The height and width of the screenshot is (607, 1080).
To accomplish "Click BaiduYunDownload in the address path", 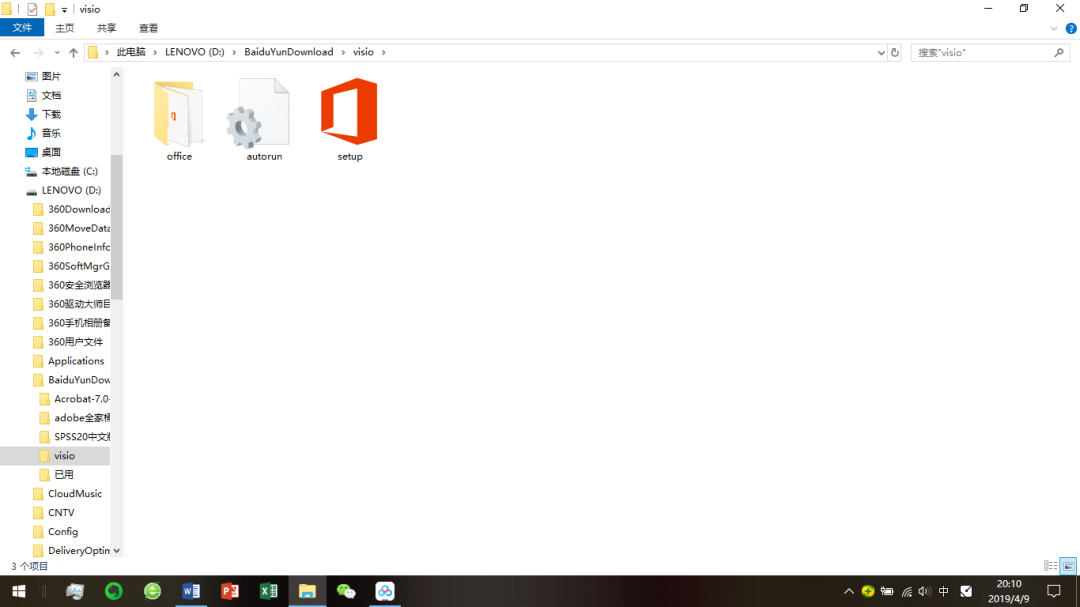I will click(x=289, y=52).
